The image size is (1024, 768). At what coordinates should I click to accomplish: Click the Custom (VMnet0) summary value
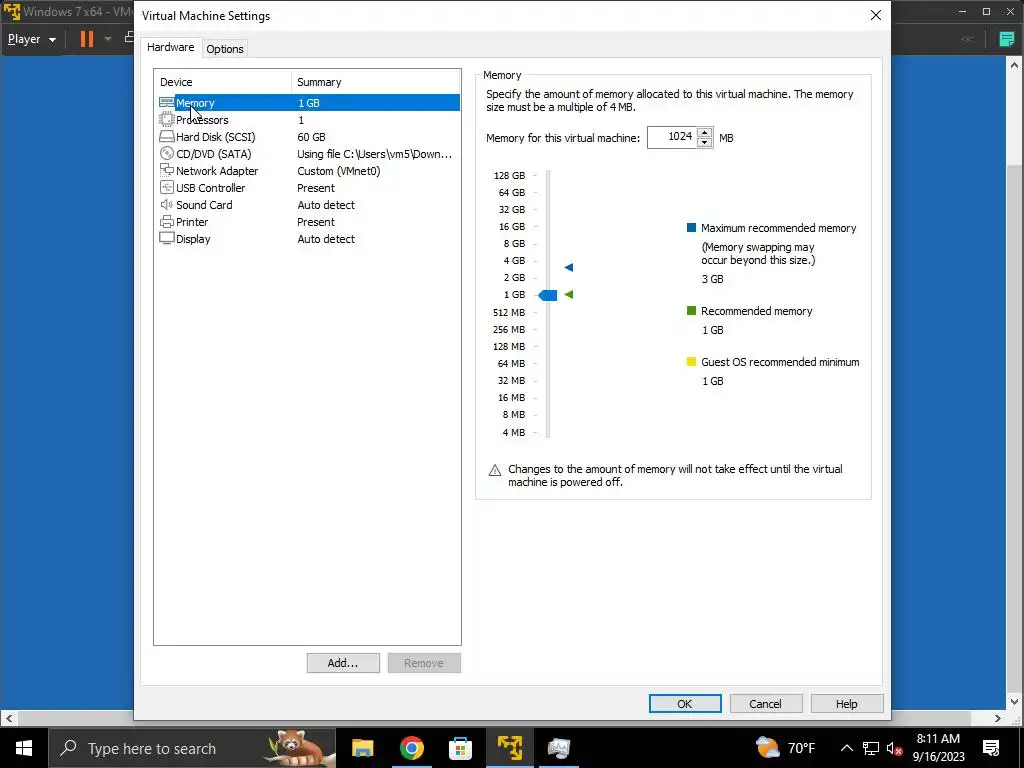pos(338,170)
